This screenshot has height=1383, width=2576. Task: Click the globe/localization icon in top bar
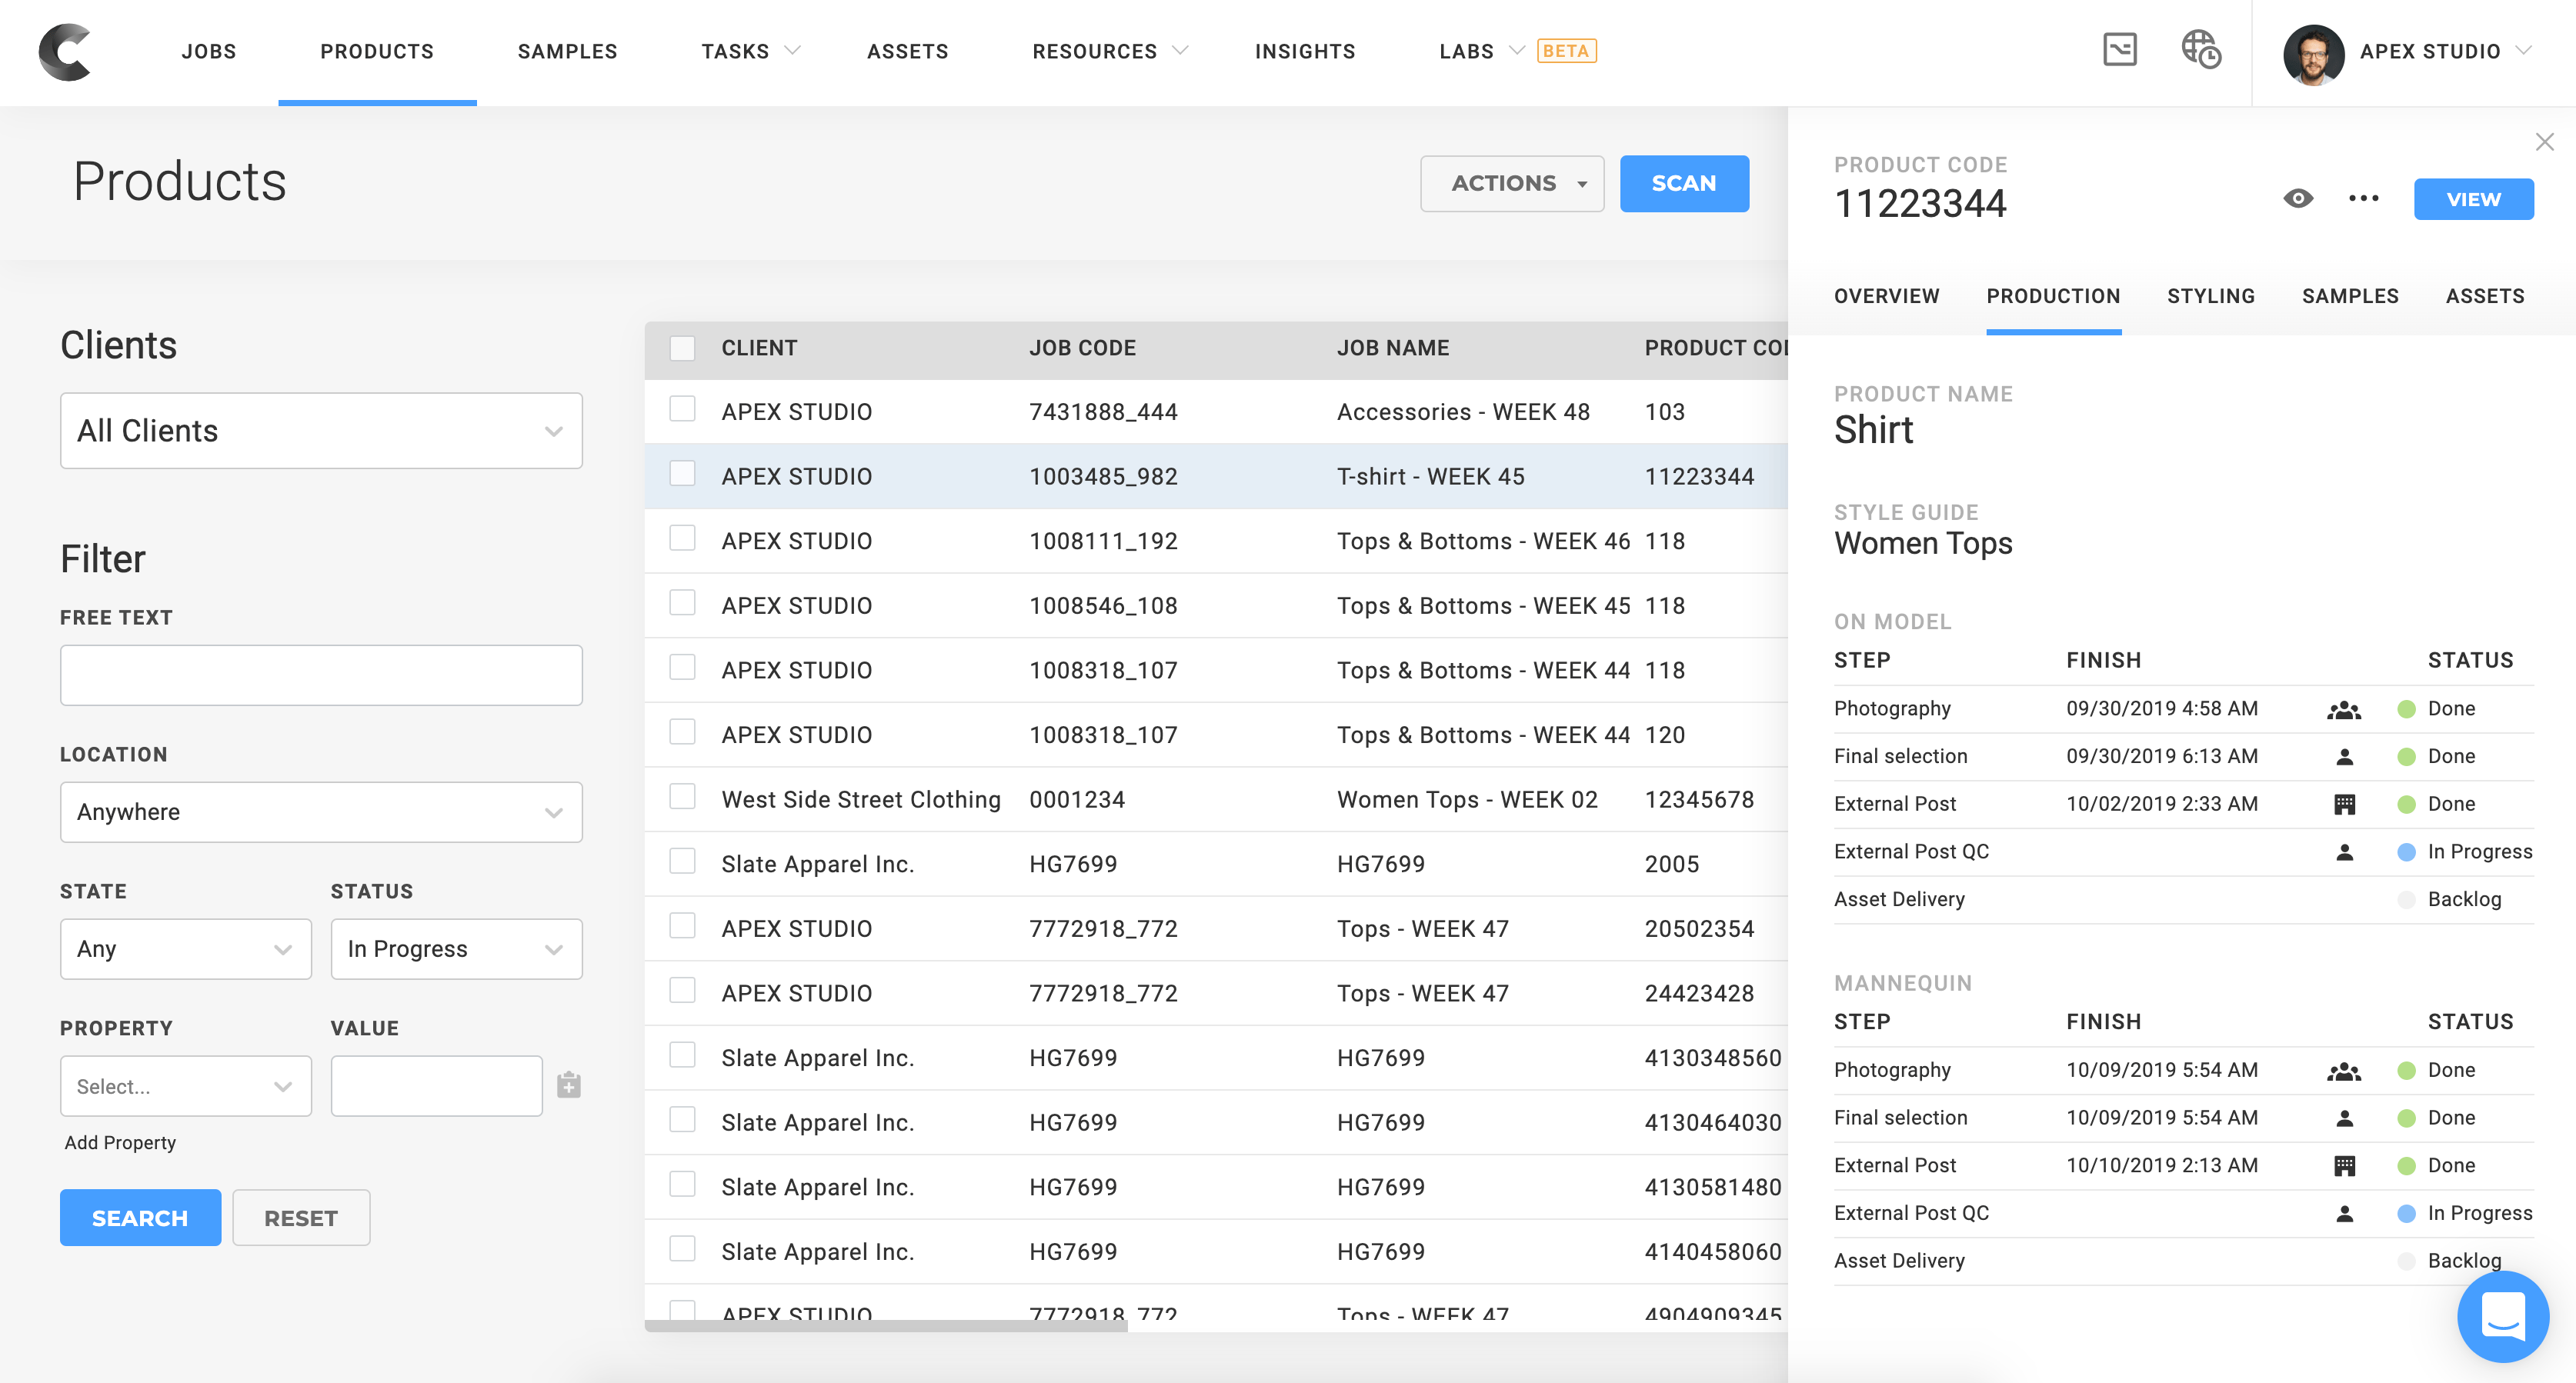(x=2200, y=49)
